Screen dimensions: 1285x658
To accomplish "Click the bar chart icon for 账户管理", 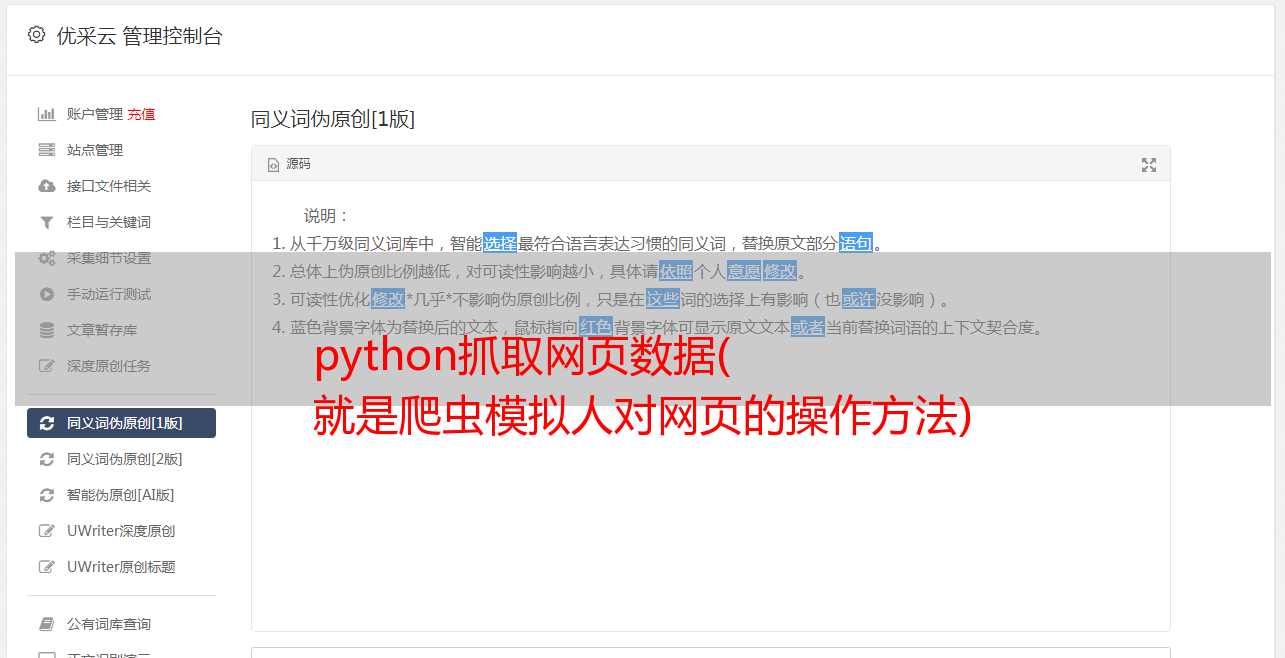I will click(46, 114).
